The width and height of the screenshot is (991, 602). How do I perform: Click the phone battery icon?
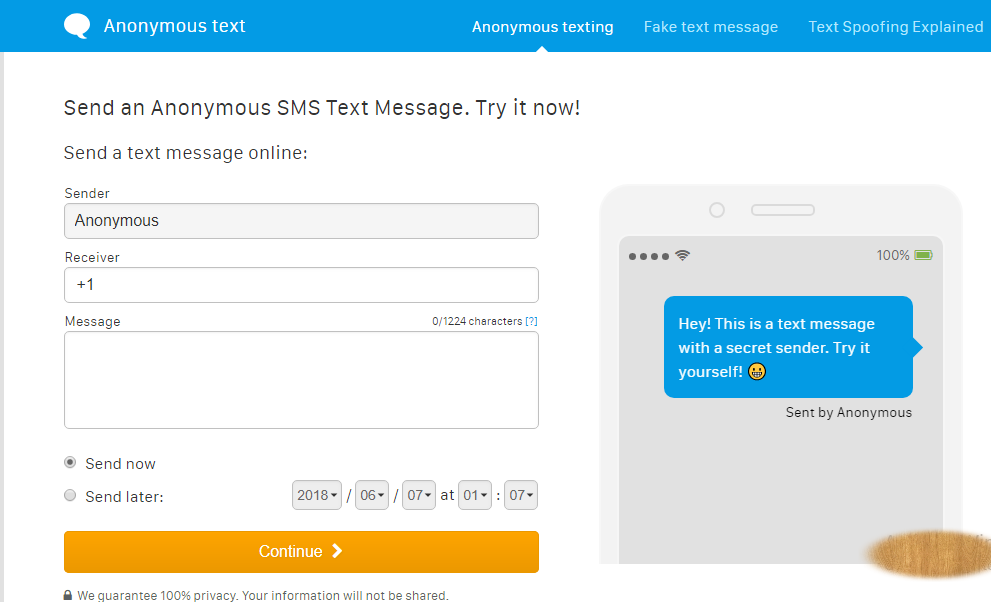pyautogui.click(x=923, y=255)
